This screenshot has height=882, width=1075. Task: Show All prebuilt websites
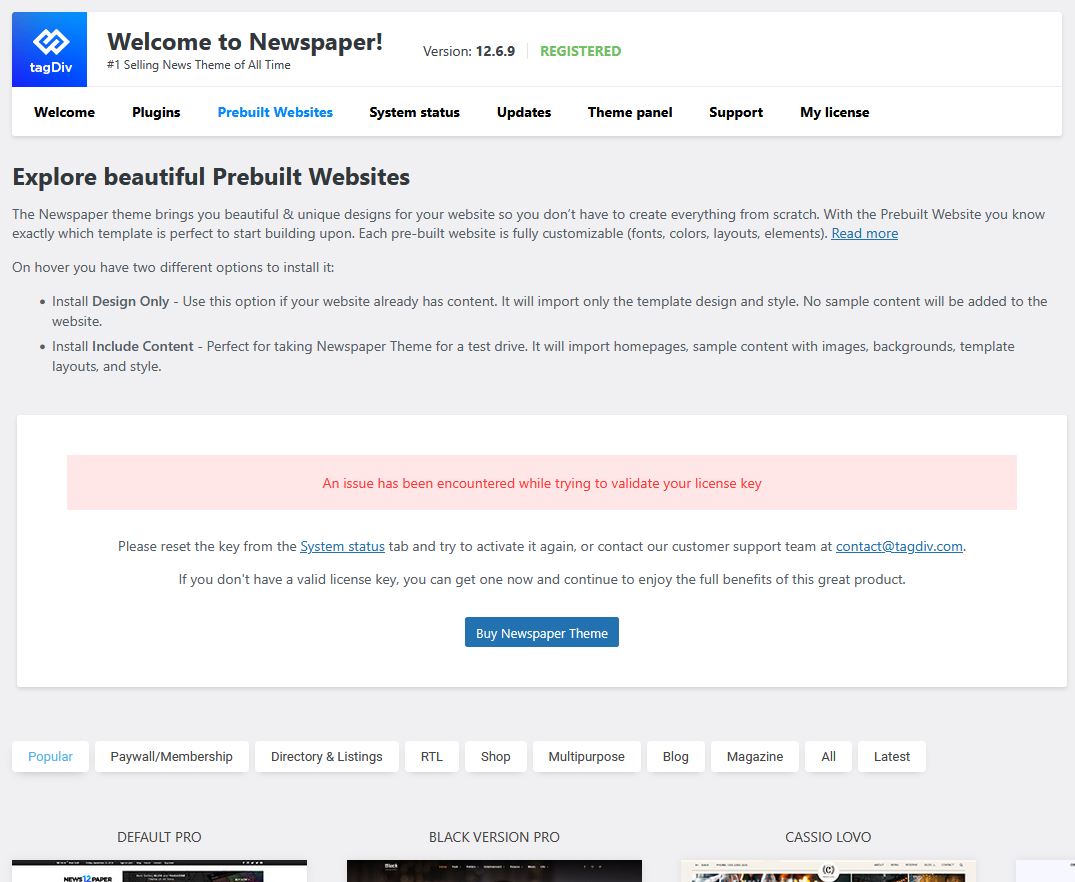[828, 756]
